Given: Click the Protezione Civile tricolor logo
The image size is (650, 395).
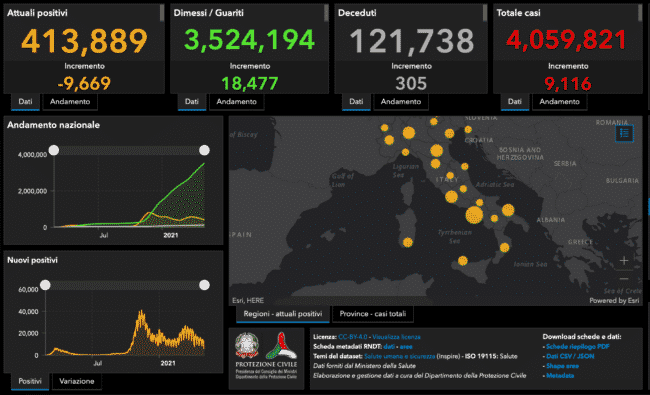Looking at the screenshot, I should tap(281, 345).
